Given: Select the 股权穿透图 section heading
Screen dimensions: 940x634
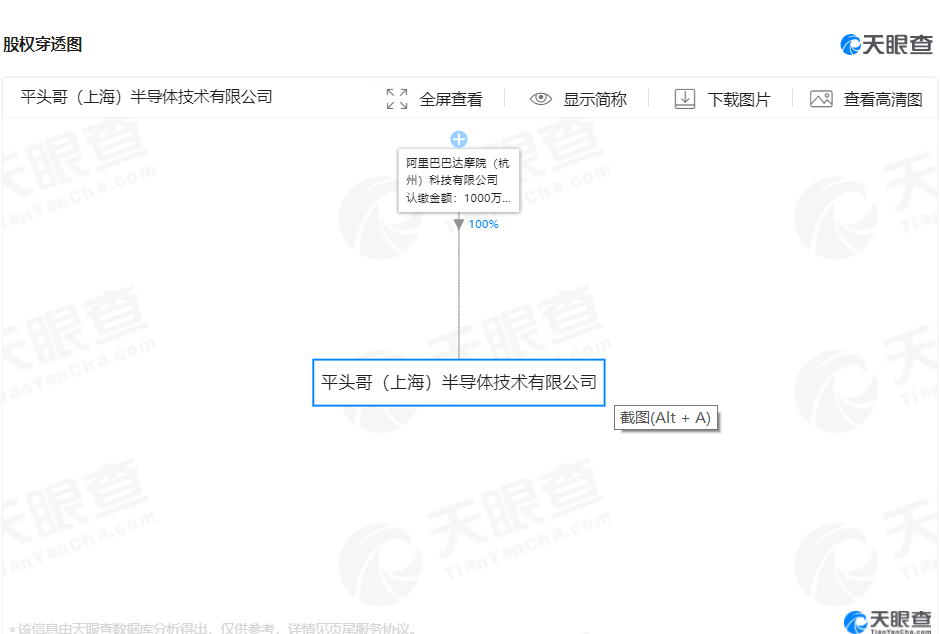Looking at the screenshot, I should click(x=43, y=44).
